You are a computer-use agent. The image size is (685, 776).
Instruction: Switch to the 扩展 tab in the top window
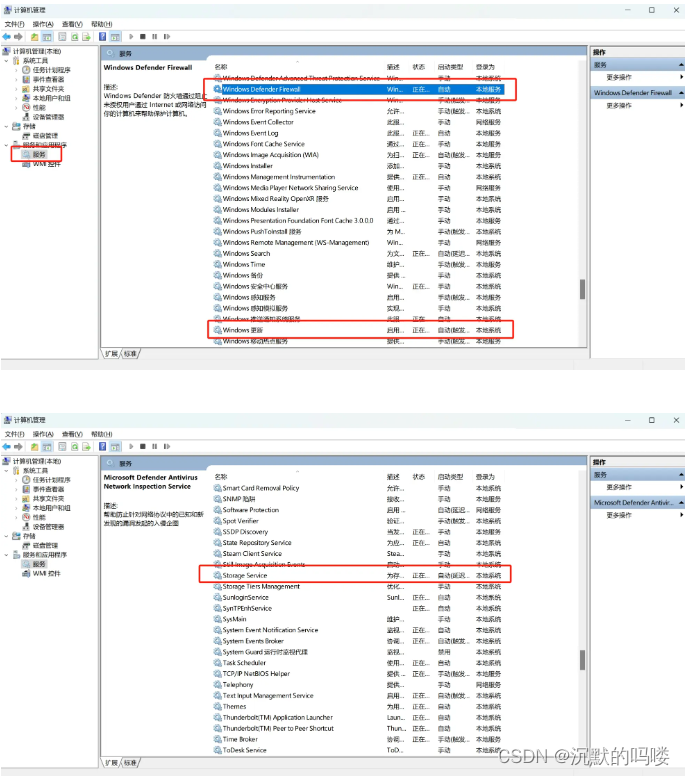coord(112,354)
